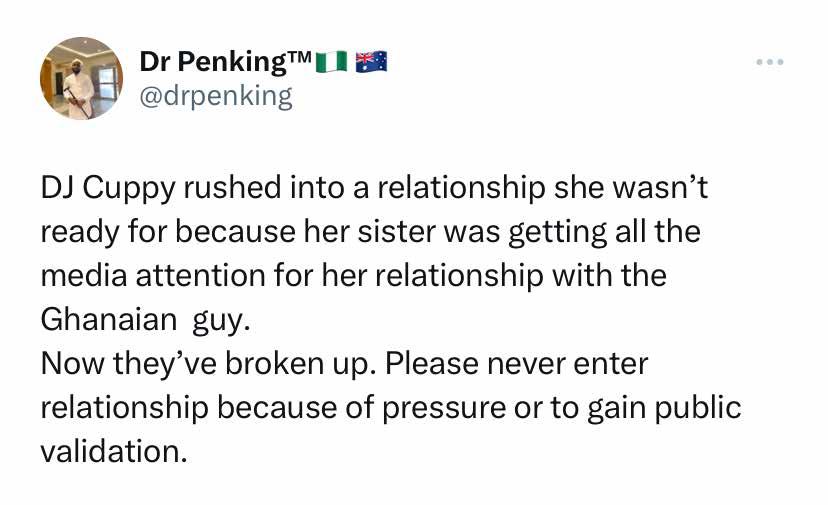Open Dr Penking's profile picture

80,79
